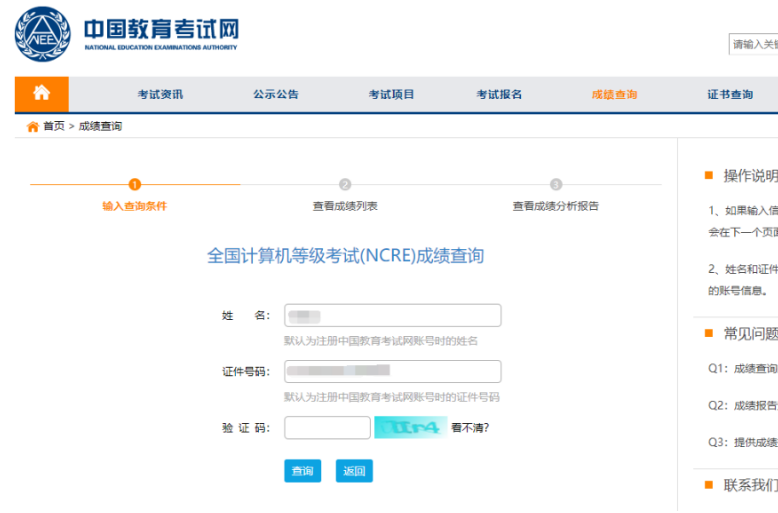Click the 常见问题 section heading
Image resolution: width=778 pixels, height=513 pixels.
(x=750, y=334)
